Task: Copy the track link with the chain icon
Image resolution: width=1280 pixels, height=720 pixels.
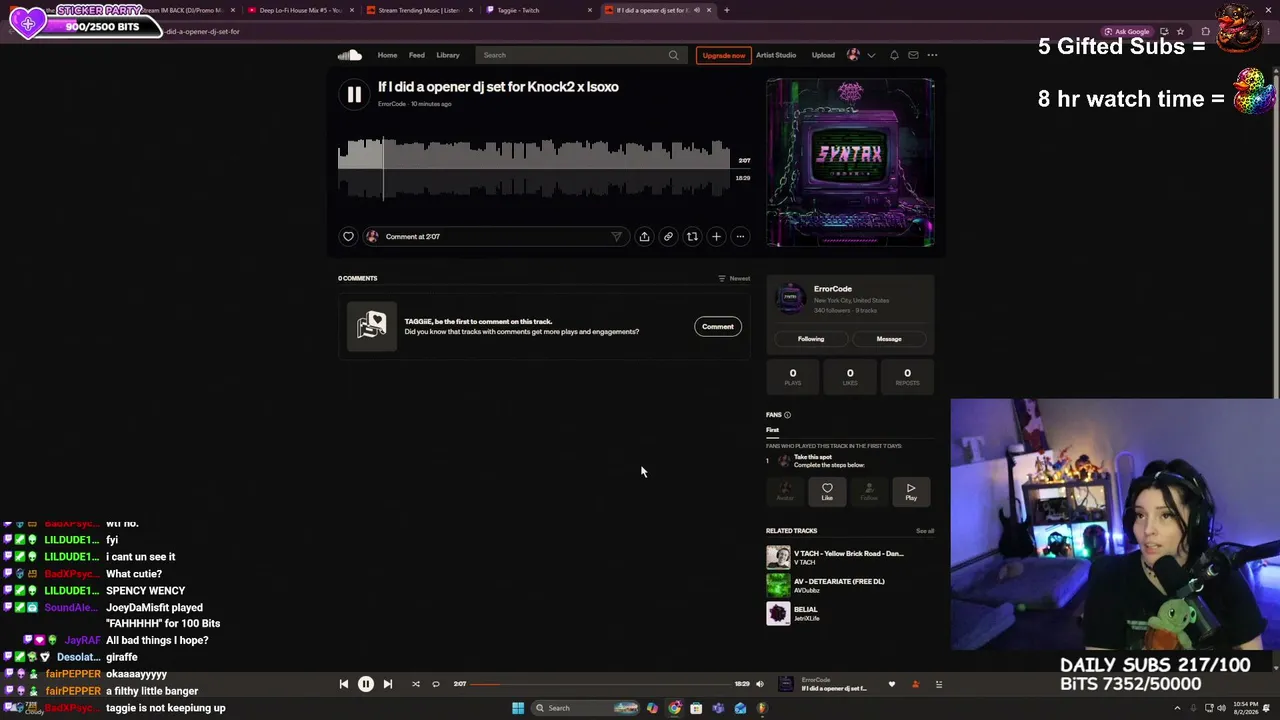Action: (668, 237)
